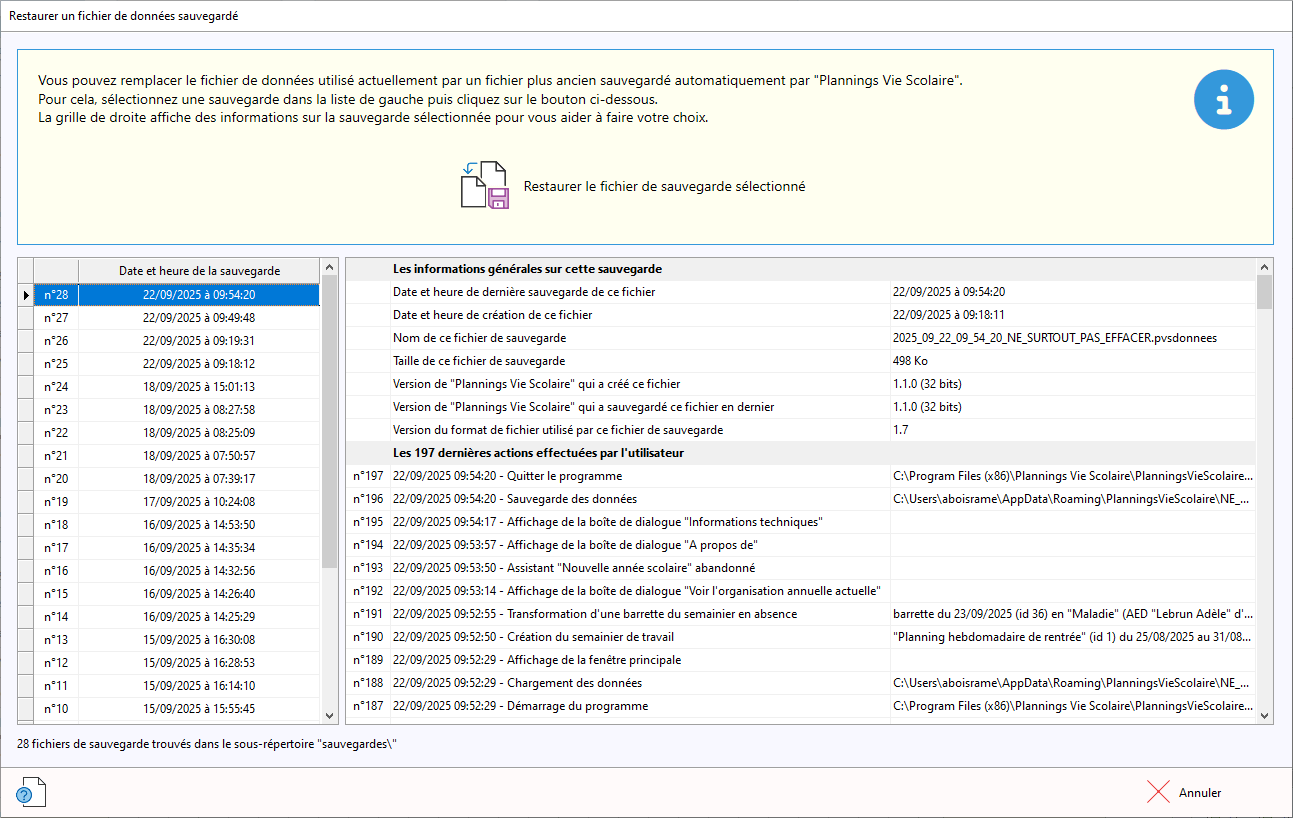Select row n°28 indicator arrow

[x=26, y=295]
